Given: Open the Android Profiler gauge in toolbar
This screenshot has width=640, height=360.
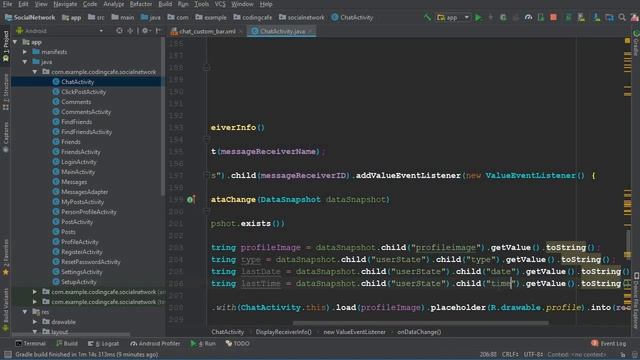Looking at the screenshot, I should [x=528, y=18].
